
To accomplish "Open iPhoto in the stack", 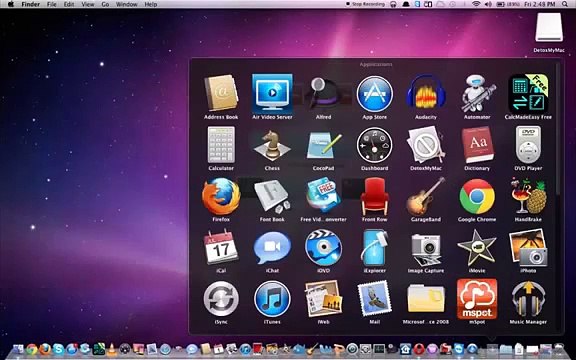I will pos(528,248).
